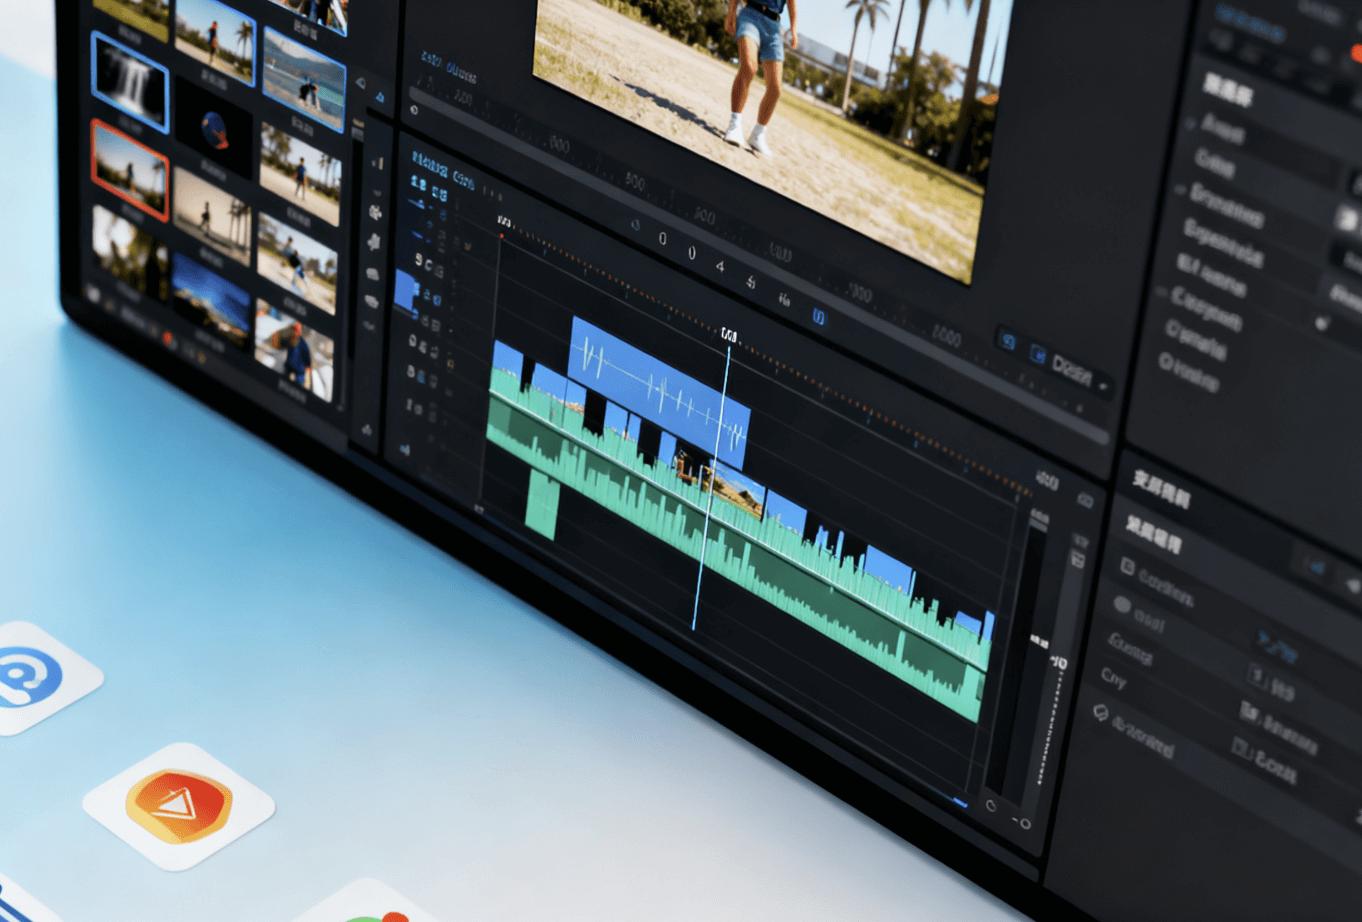The image size is (1362, 922).
Task: Click the blue triangle icon above the tool strip
Action: (380, 97)
